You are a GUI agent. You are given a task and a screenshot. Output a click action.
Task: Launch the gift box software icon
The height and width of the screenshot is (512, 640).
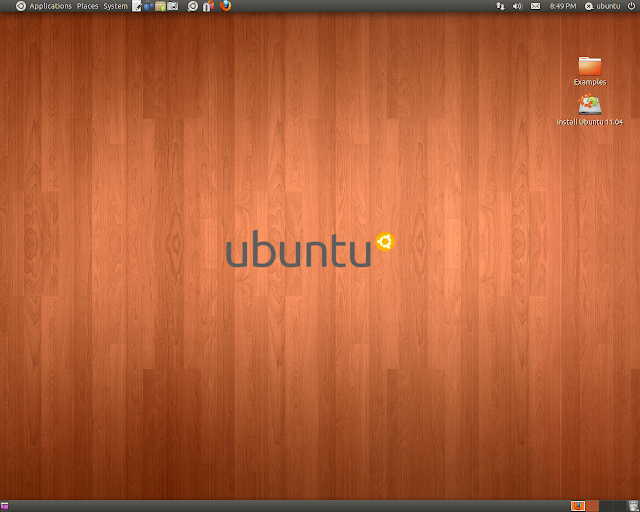(x=208, y=6)
